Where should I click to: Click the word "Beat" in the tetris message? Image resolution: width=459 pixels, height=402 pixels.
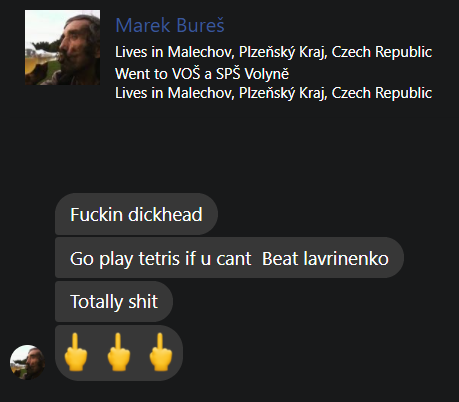coord(280,259)
